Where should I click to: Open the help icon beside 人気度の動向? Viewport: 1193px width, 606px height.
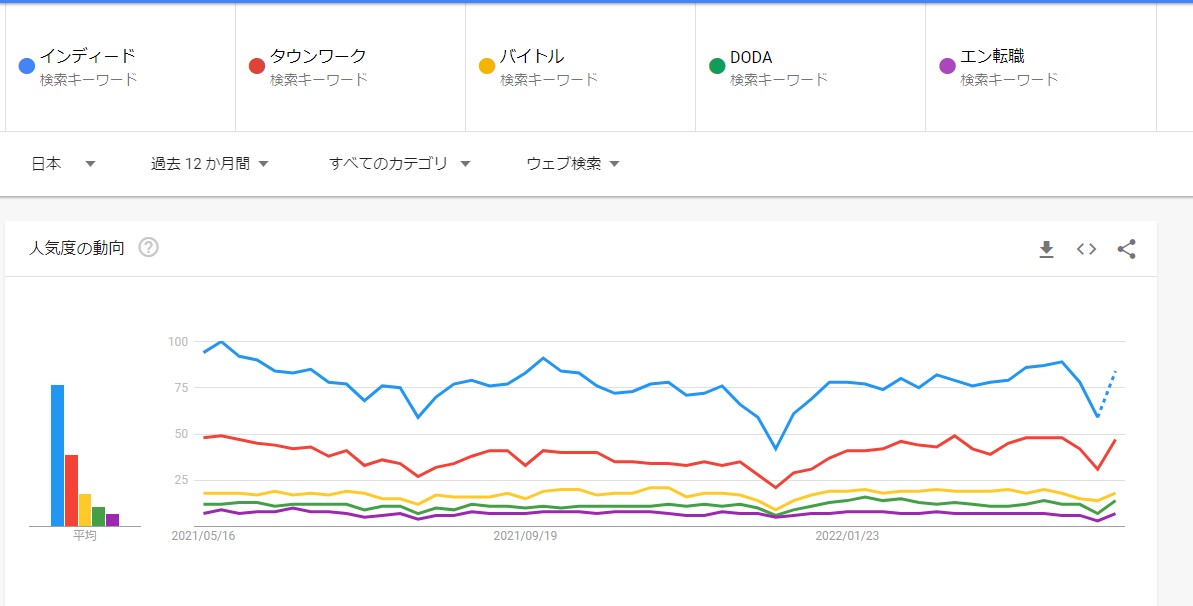[x=148, y=248]
